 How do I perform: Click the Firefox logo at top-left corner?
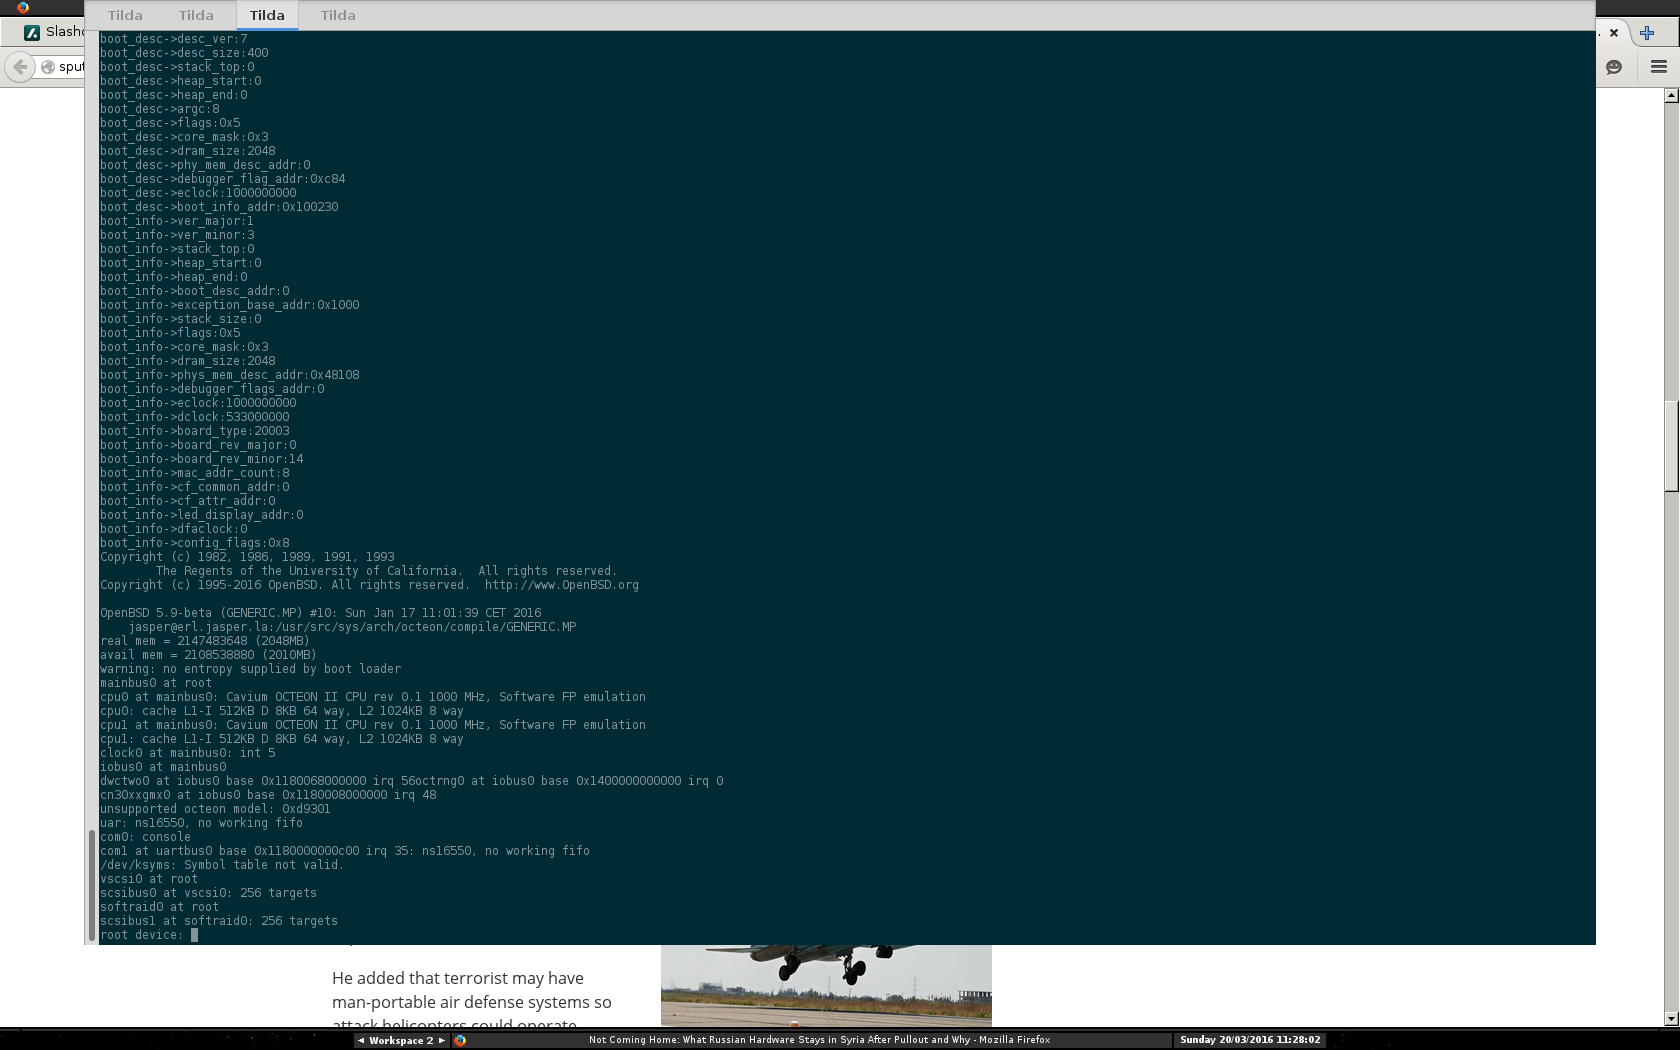22,7
